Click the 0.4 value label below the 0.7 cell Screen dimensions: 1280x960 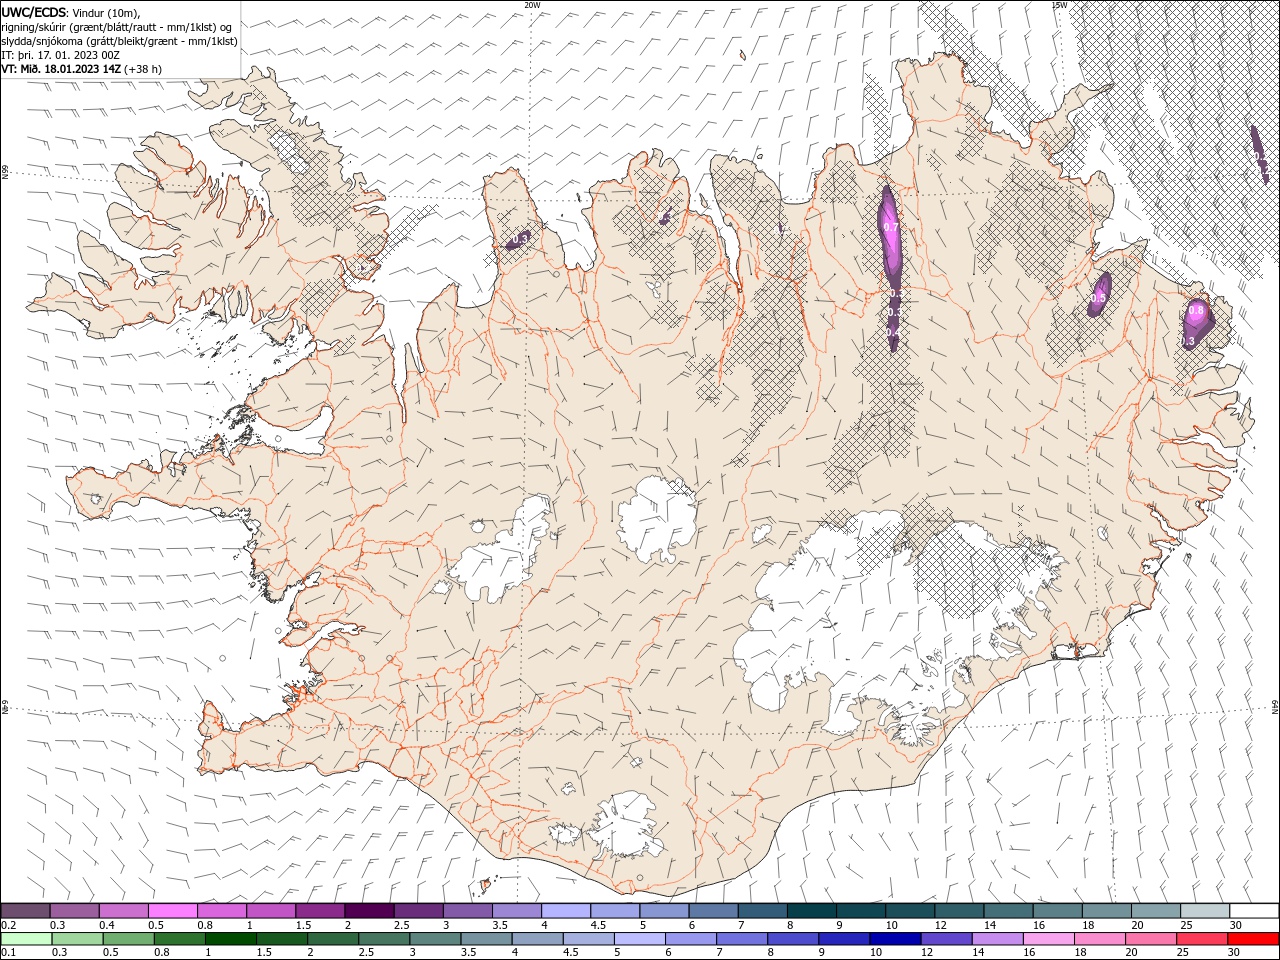pos(893,332)
